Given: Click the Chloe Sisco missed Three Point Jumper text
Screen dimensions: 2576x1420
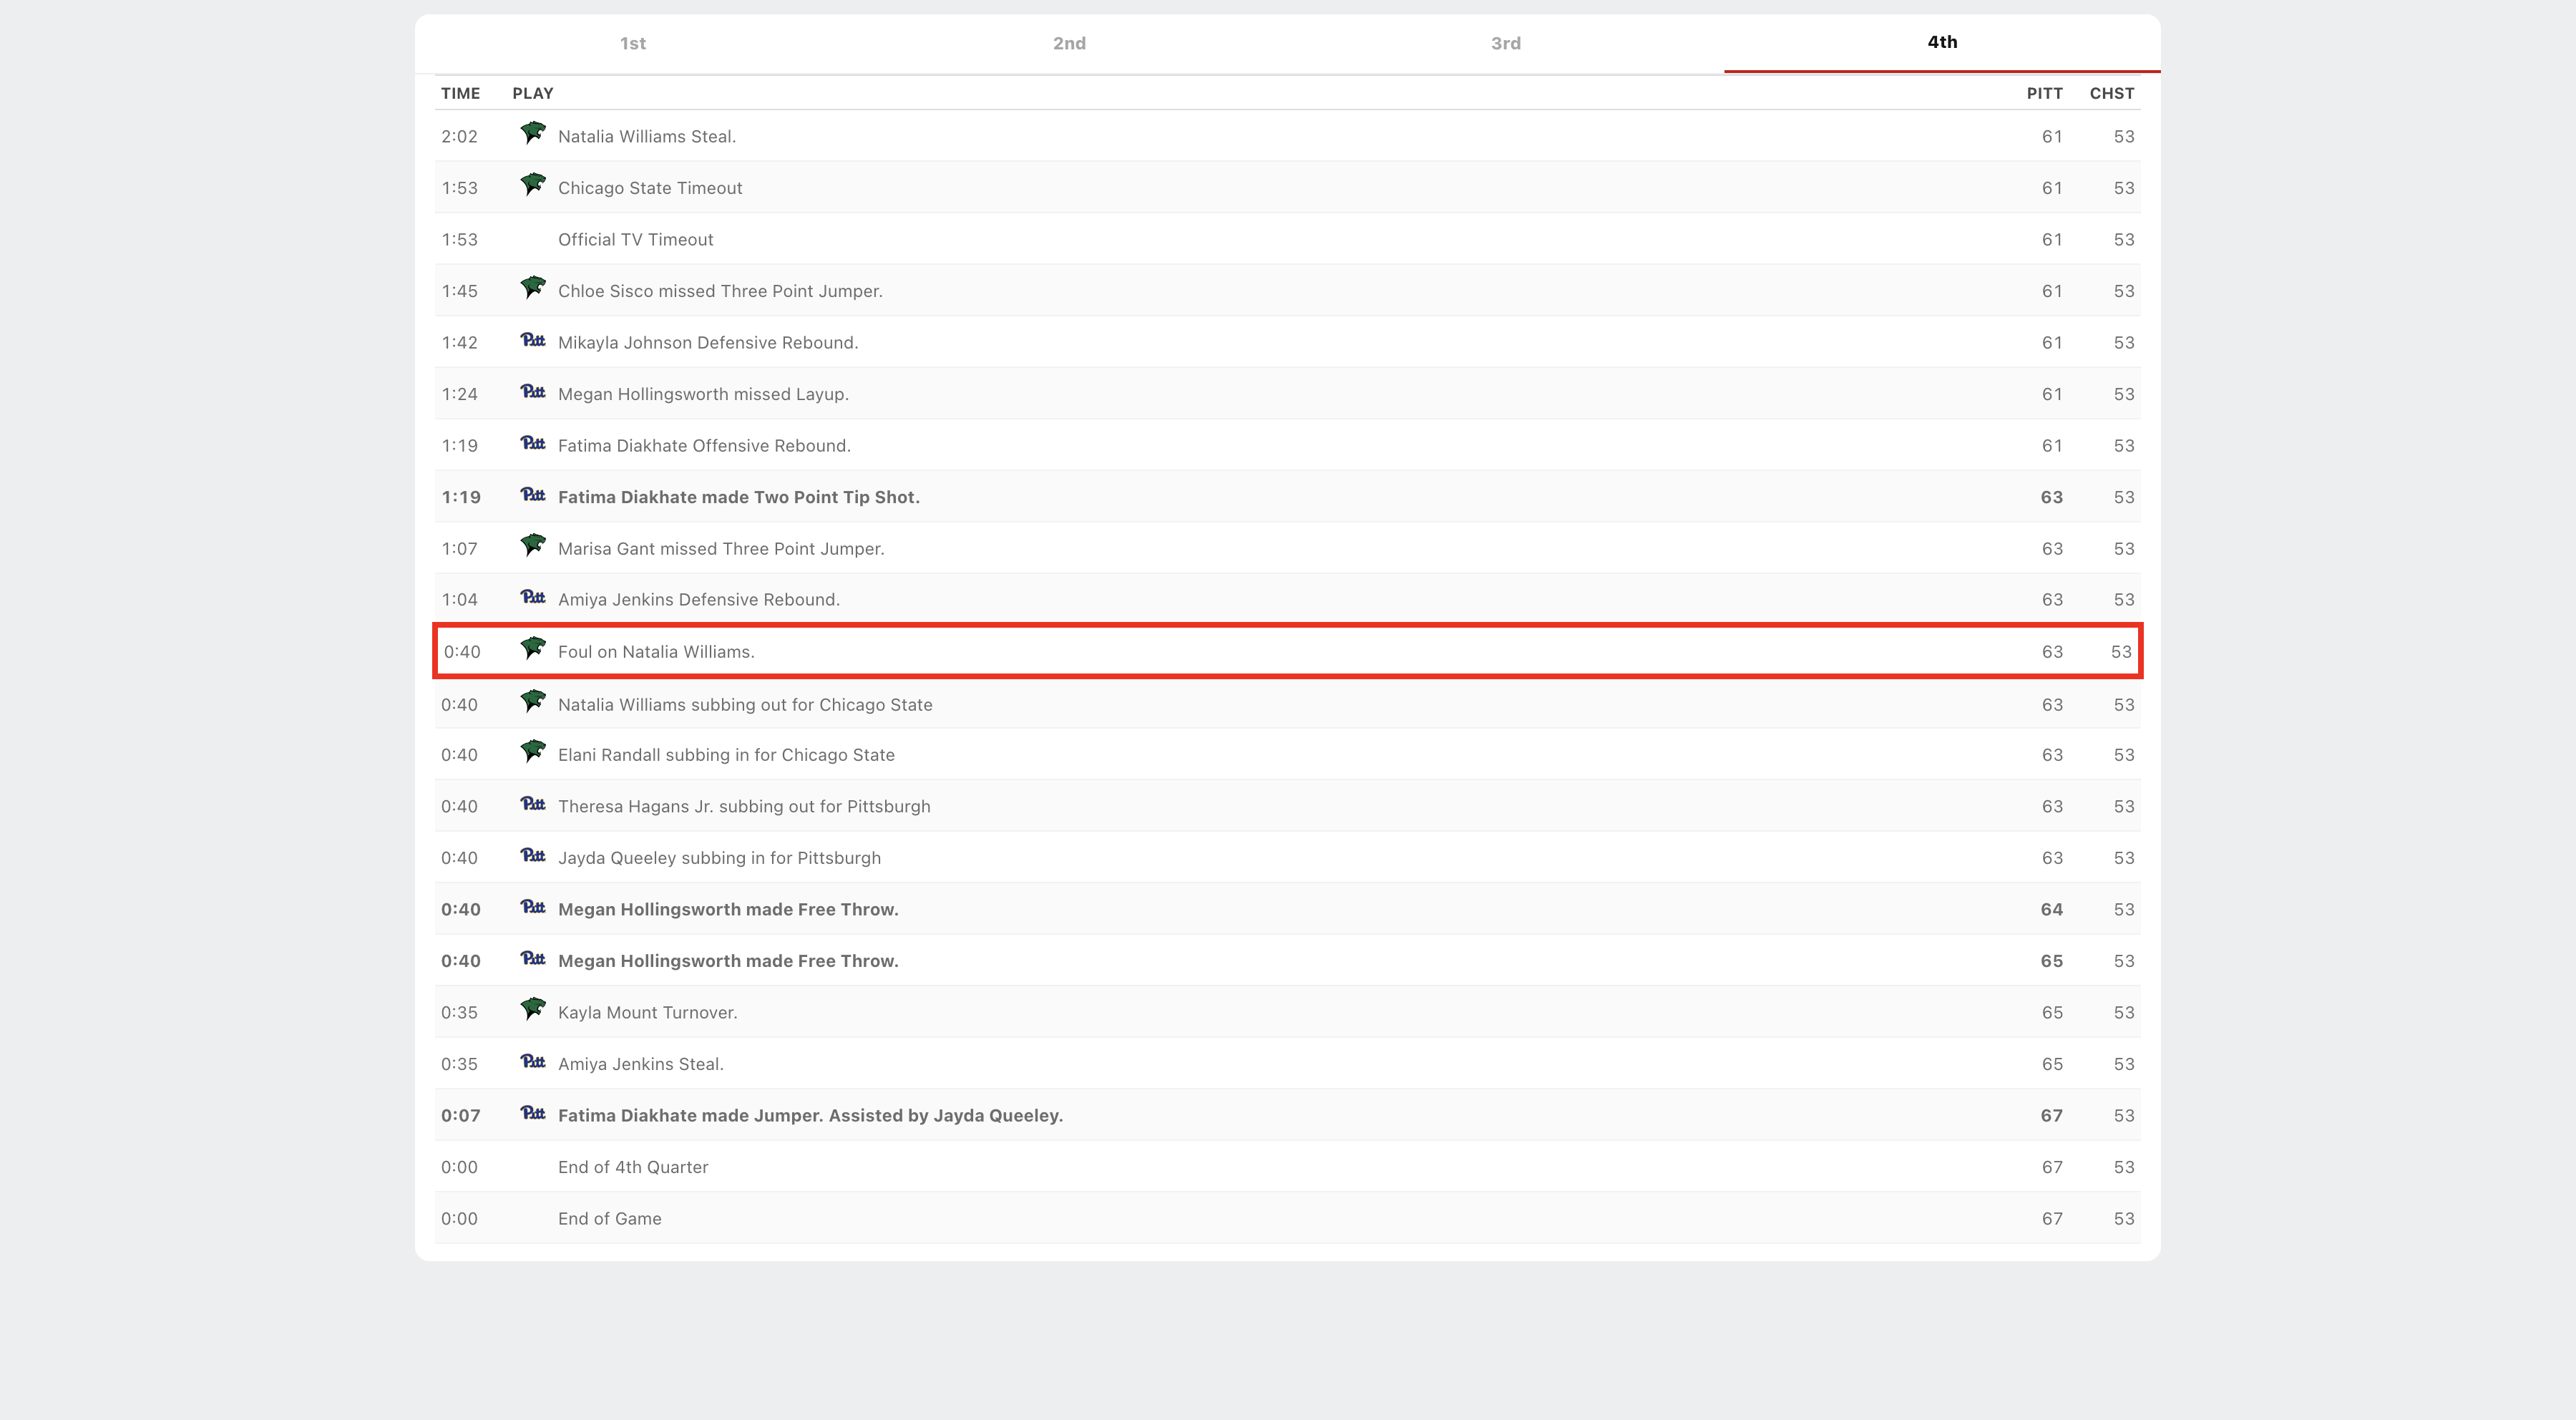Looking at the screenshot, I should 719,291.
